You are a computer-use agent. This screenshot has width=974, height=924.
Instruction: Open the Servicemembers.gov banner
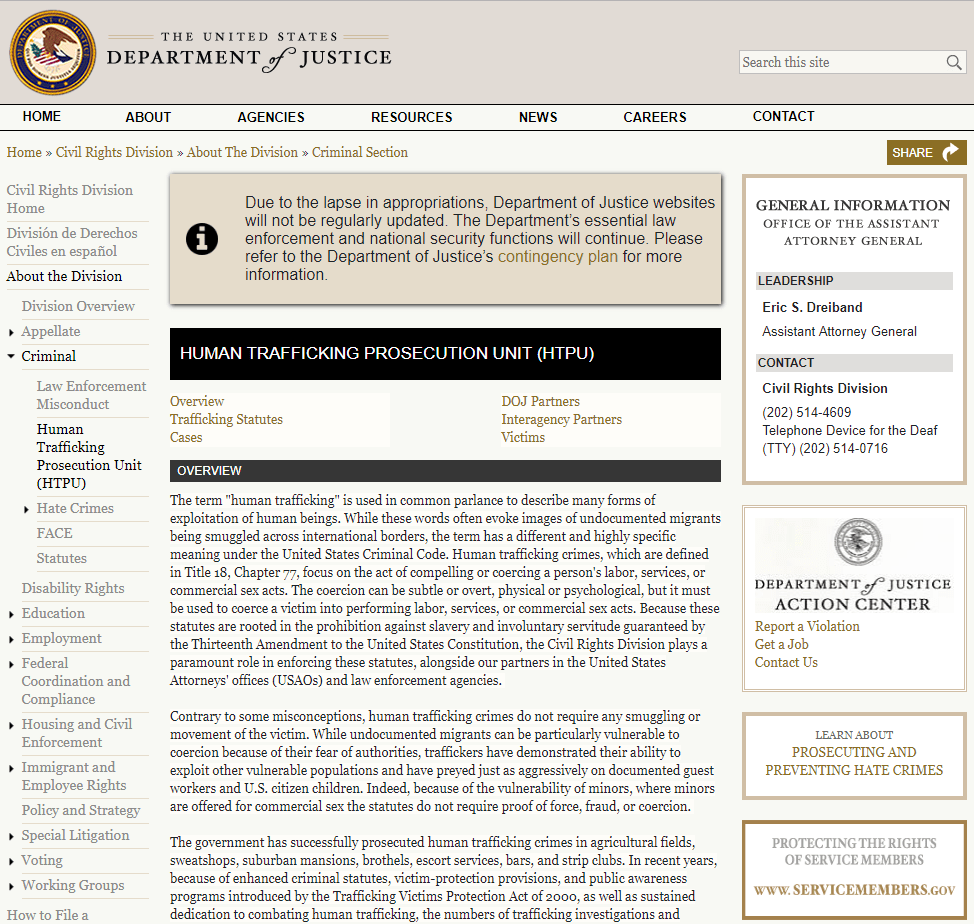[x=854, y=869]
